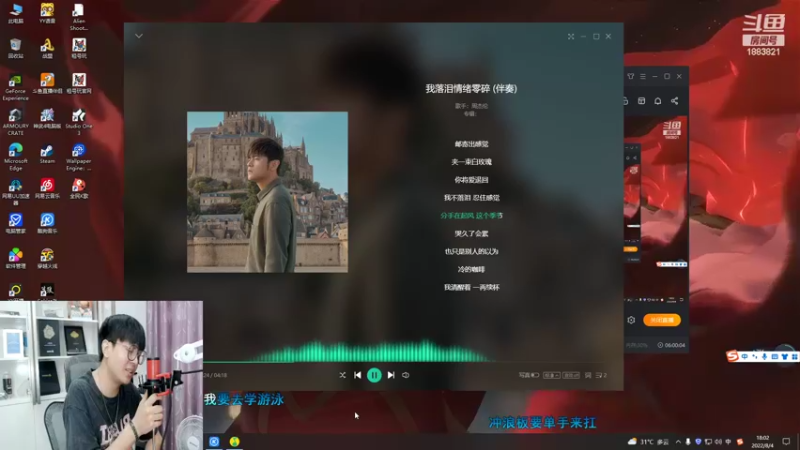The width and height of the screenshot is (800, 450).
Task: Click highlighted lyric 分手在起风 这个季节
Action: 471,215
